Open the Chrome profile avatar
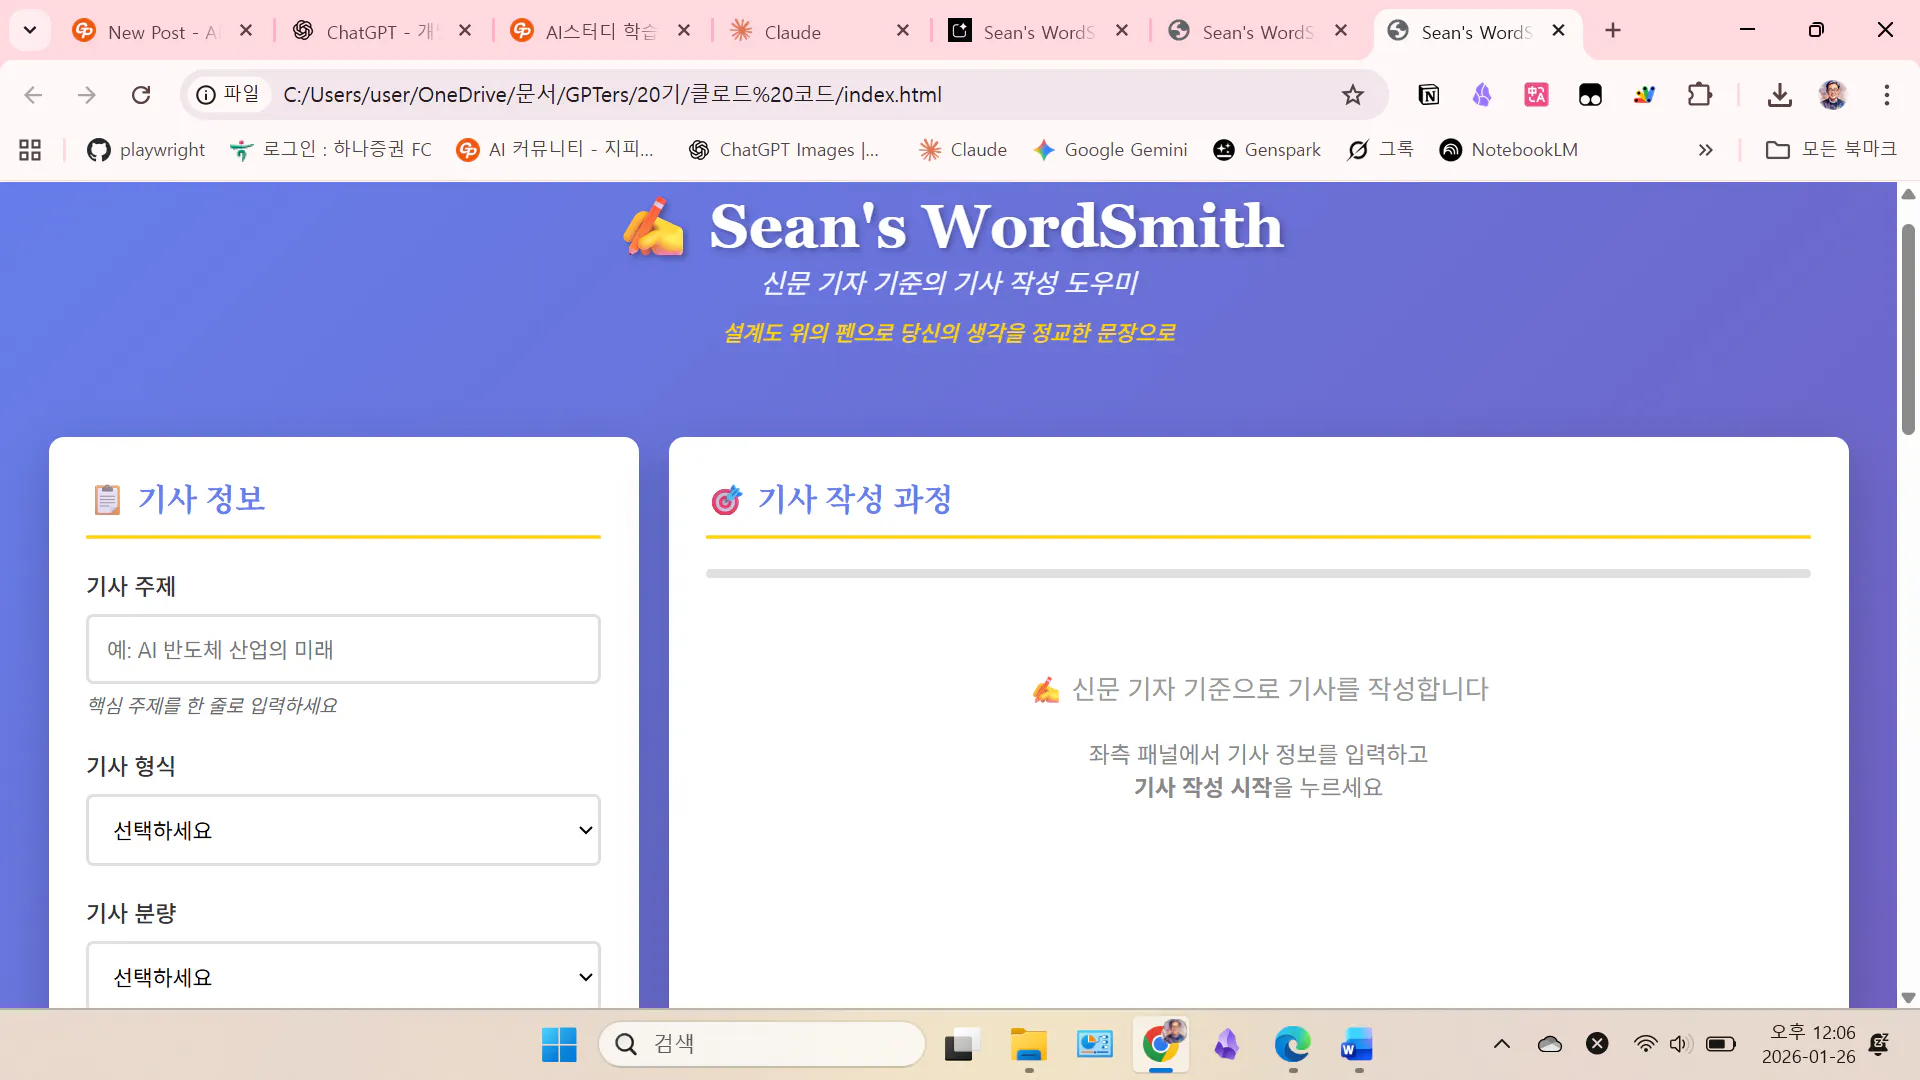 pyautogui.click(x=1833, y=95)
